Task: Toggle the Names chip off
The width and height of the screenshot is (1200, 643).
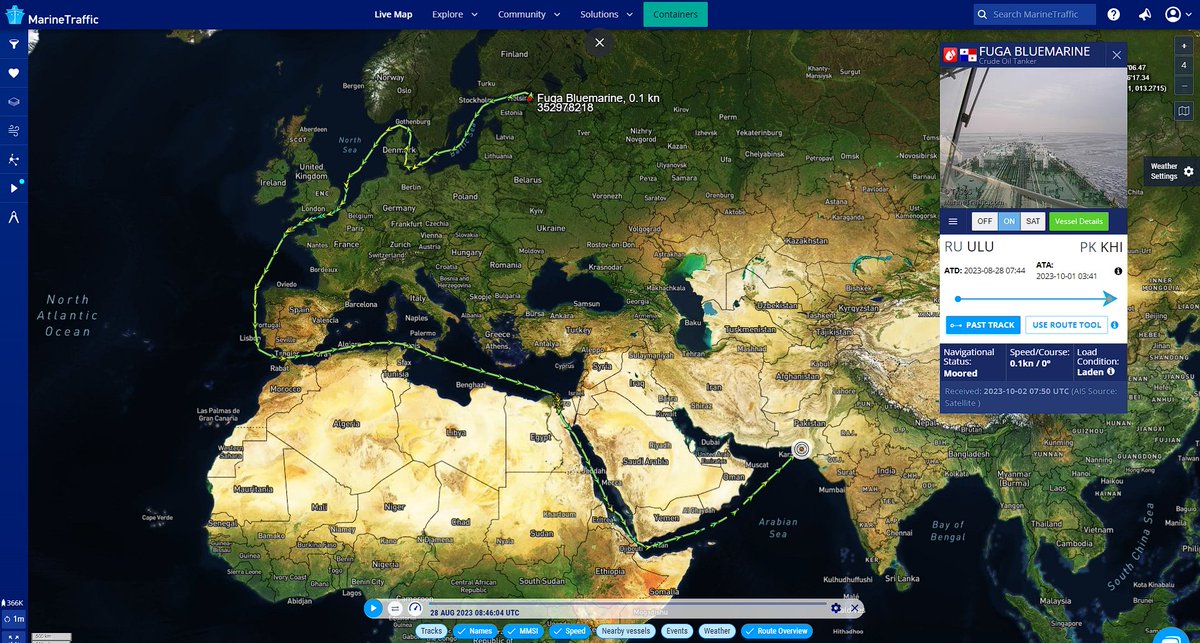Action: tap(475, 631)
